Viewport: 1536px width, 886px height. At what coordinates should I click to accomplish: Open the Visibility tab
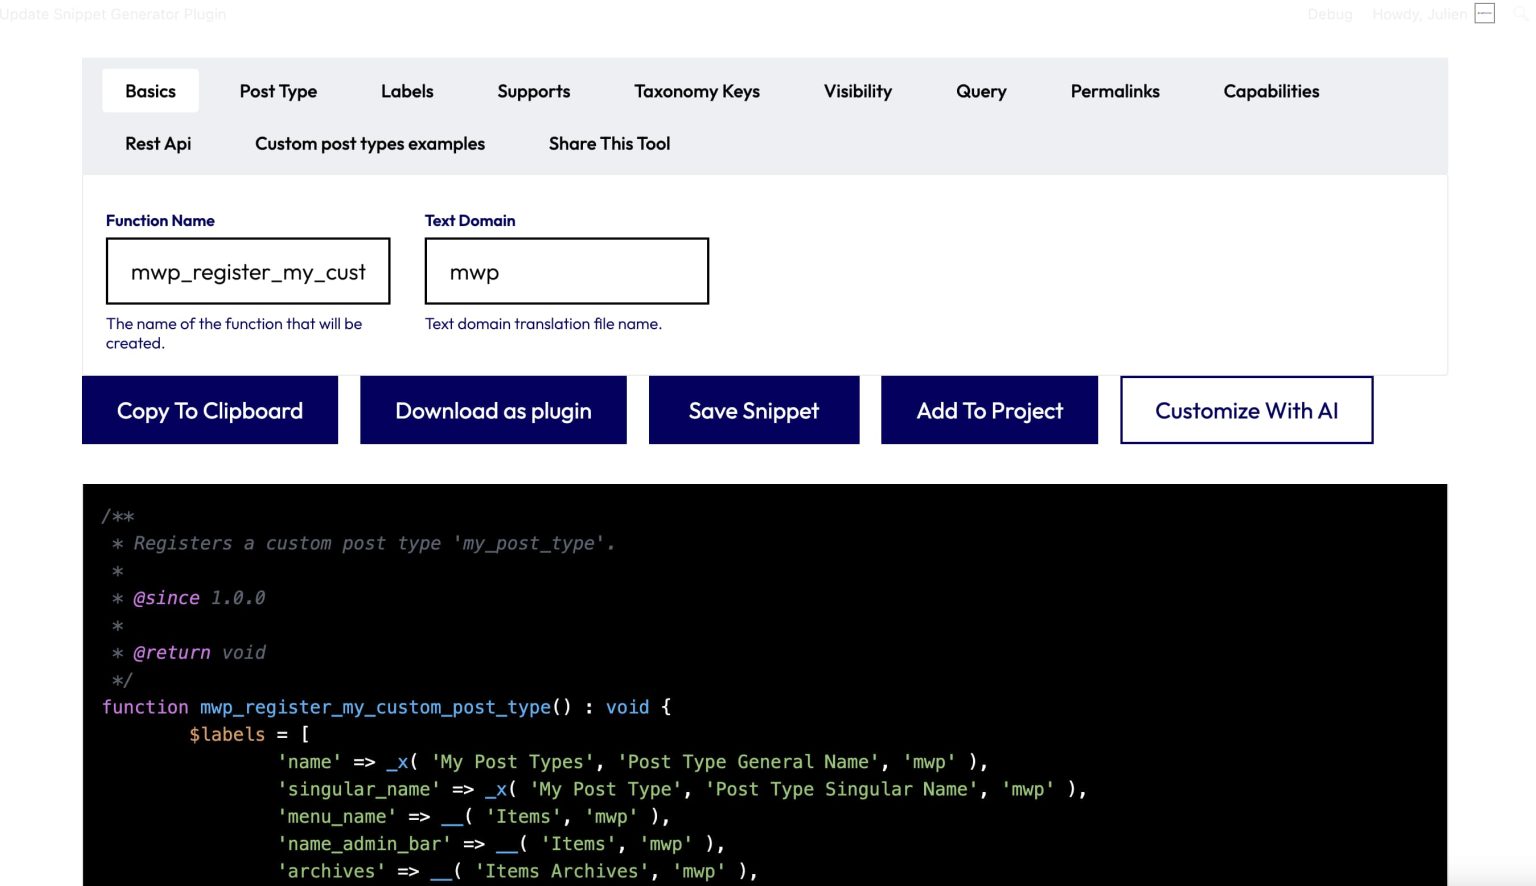click(856, 91)
